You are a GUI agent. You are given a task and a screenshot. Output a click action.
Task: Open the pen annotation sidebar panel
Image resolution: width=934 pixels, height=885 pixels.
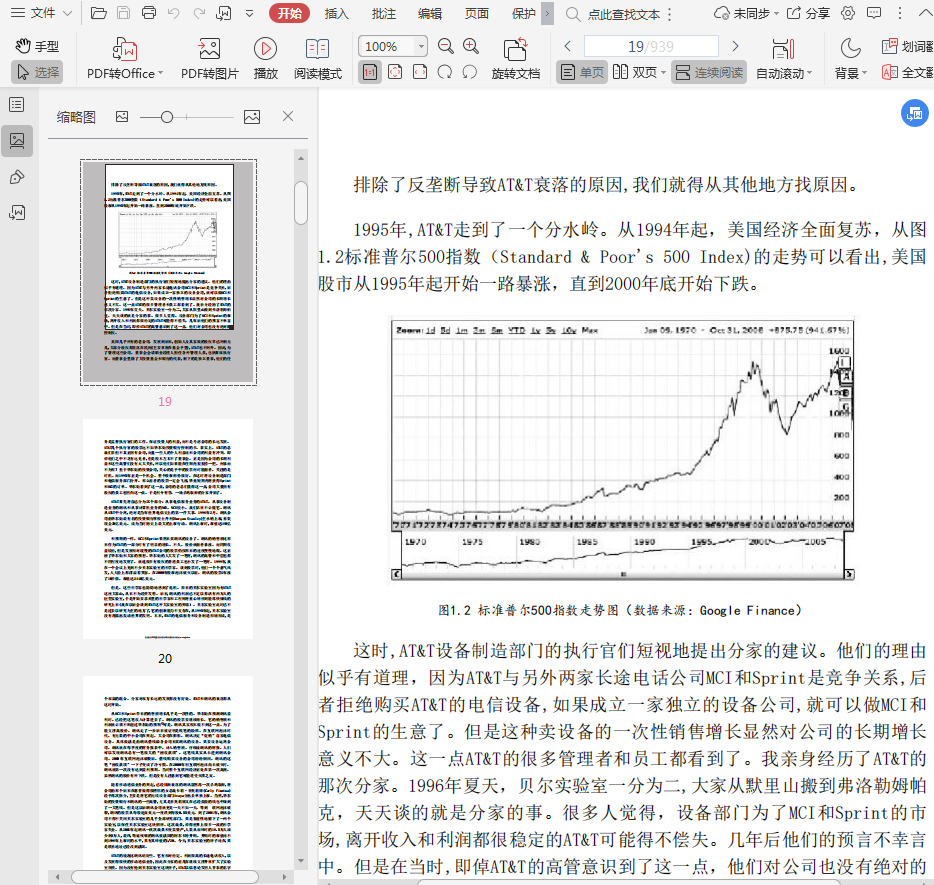pos(17,177)
